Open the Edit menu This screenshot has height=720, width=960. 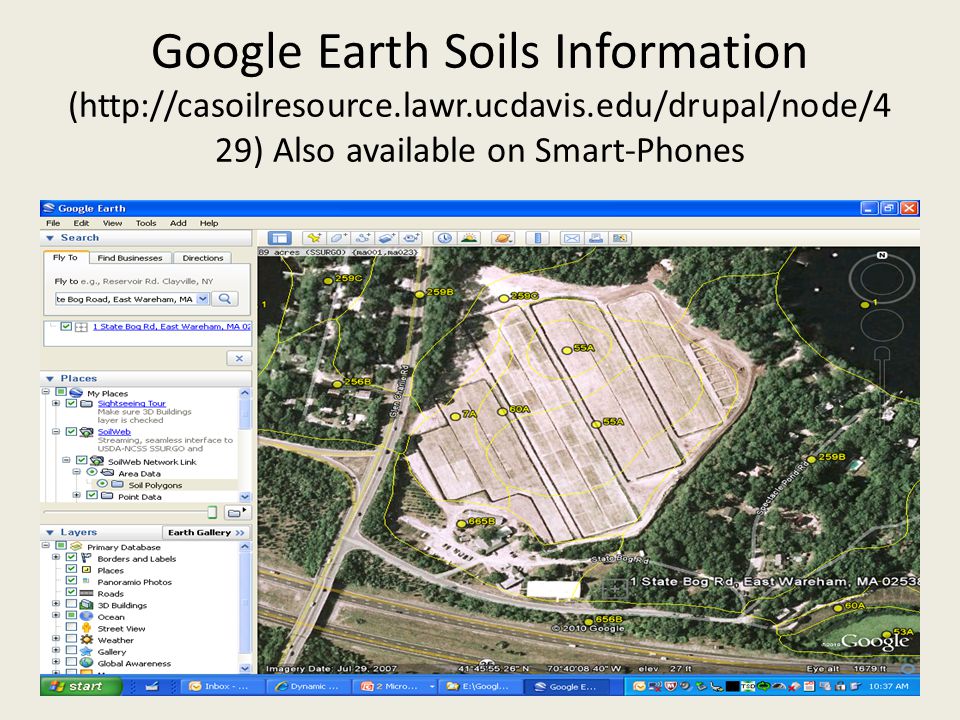click(81, 223)
